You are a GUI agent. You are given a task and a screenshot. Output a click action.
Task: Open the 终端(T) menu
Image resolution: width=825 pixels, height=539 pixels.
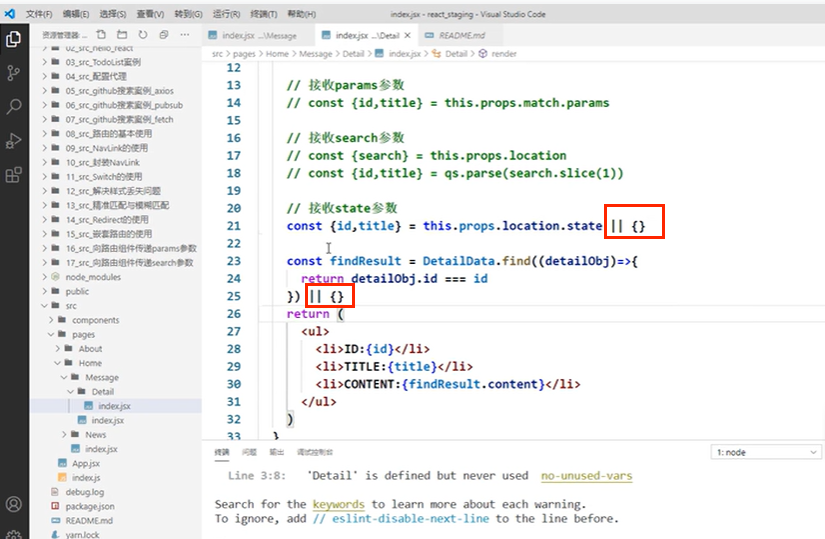tap(264, 14)
